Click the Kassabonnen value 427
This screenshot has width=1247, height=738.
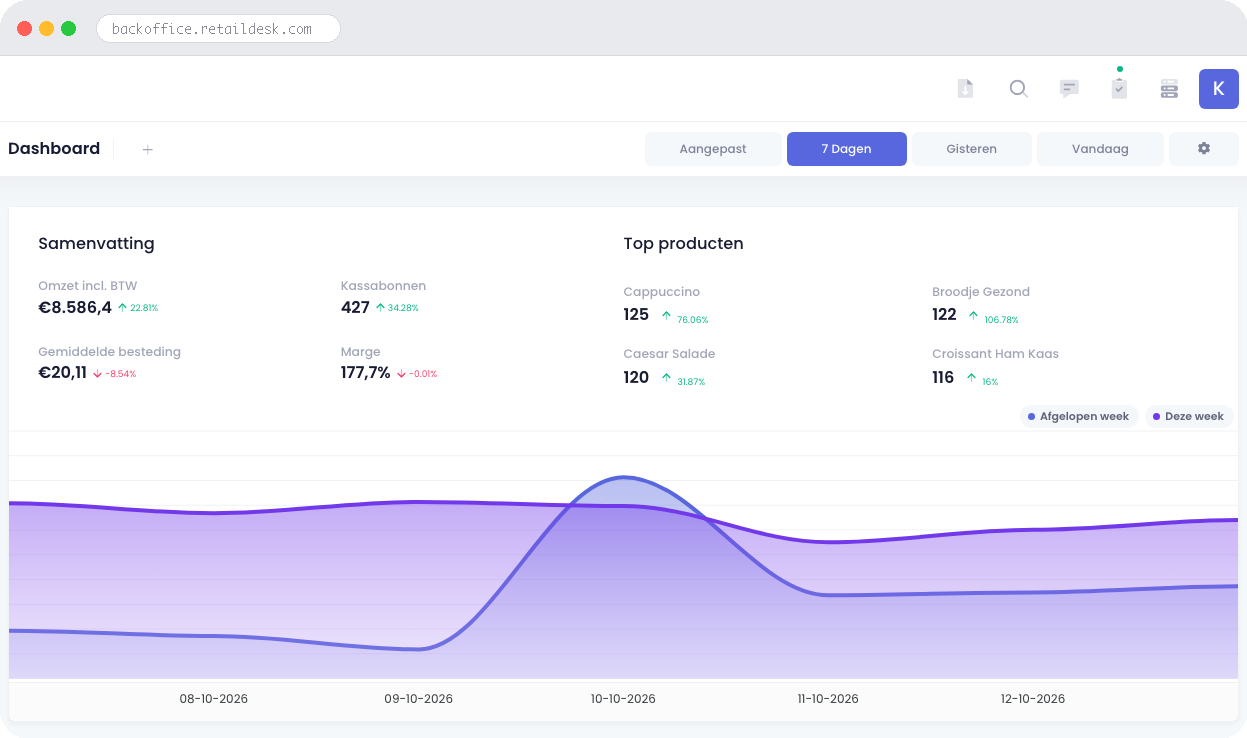(355, 308)
